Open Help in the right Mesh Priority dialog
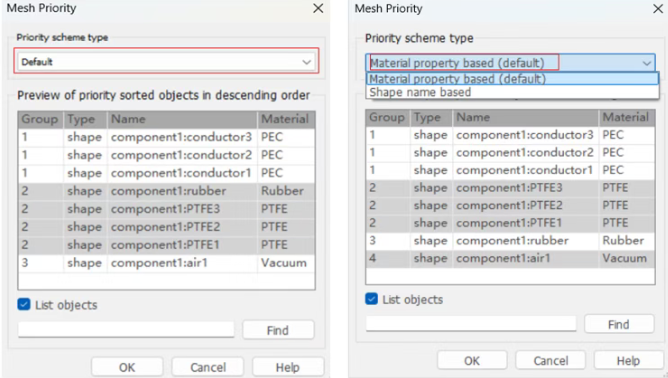 click(628, 361)
